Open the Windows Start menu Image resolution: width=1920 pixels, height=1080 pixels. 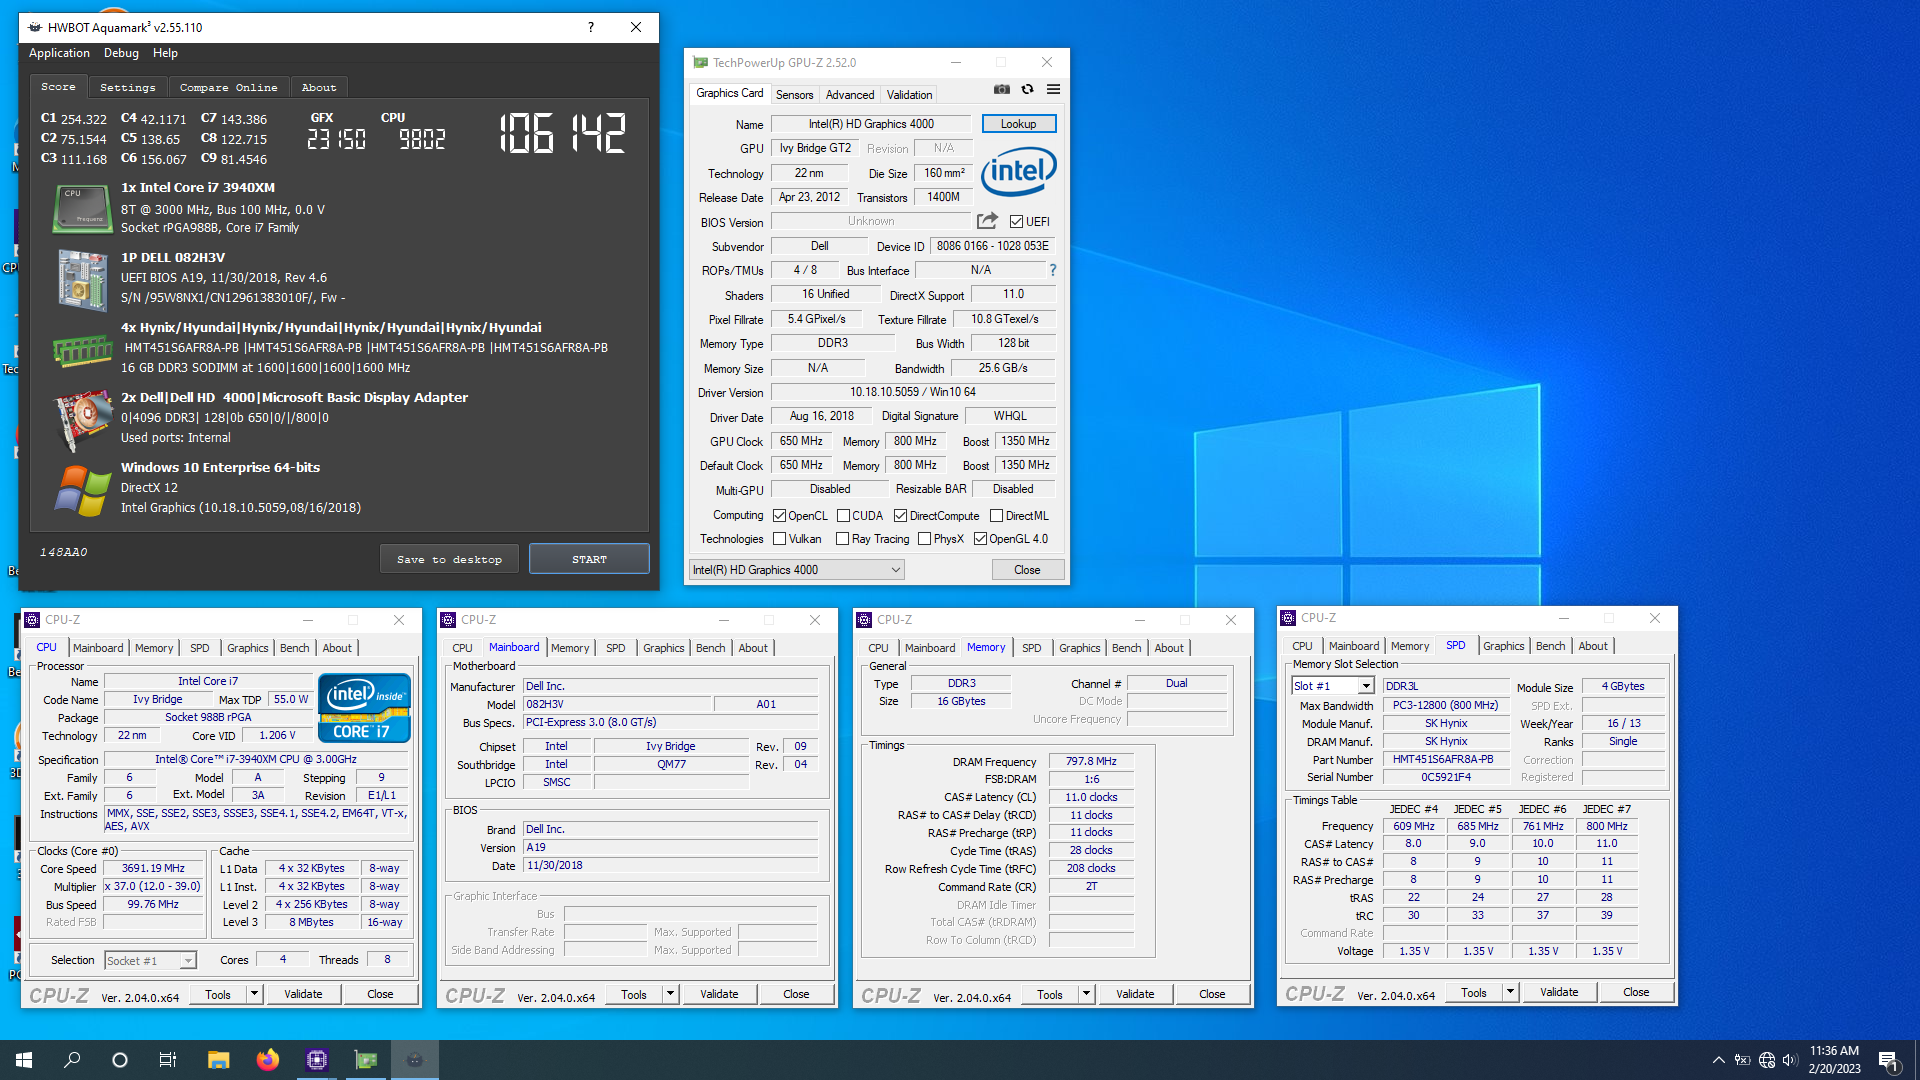[24, 1060]
